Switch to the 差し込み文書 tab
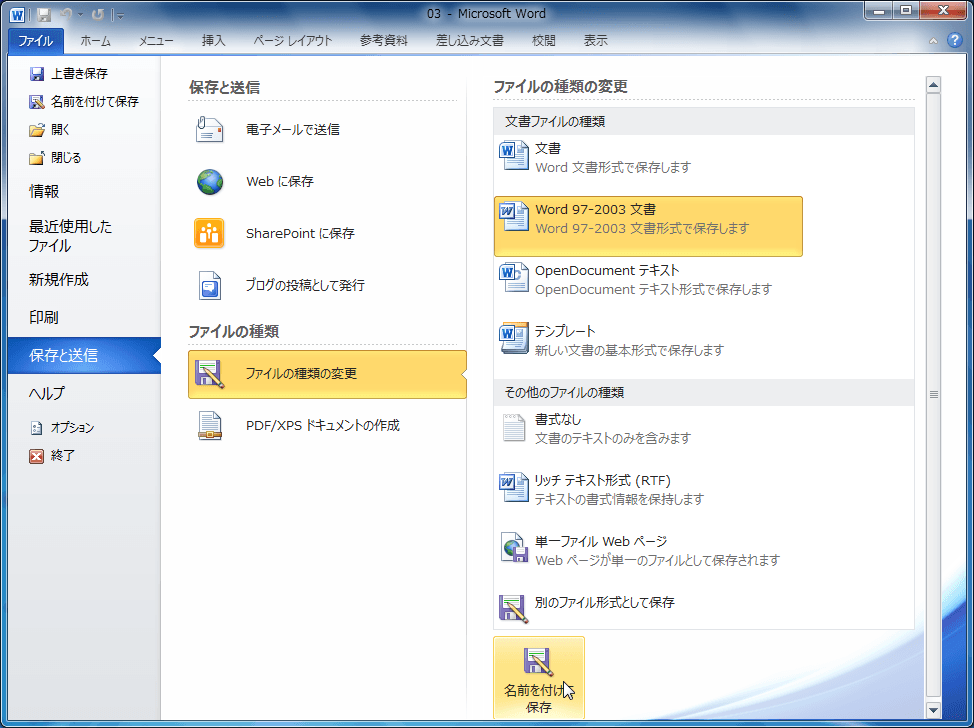Image resolution: width=974 pixels, height=728 pixels. (470, 41)
